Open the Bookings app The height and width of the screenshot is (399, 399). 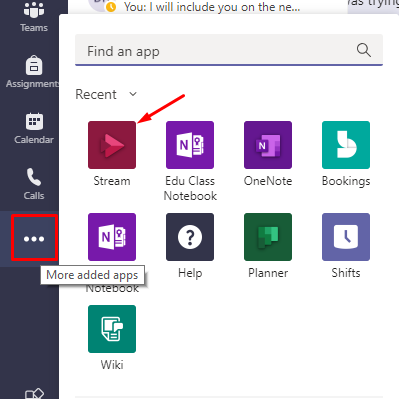pos(346,145)
